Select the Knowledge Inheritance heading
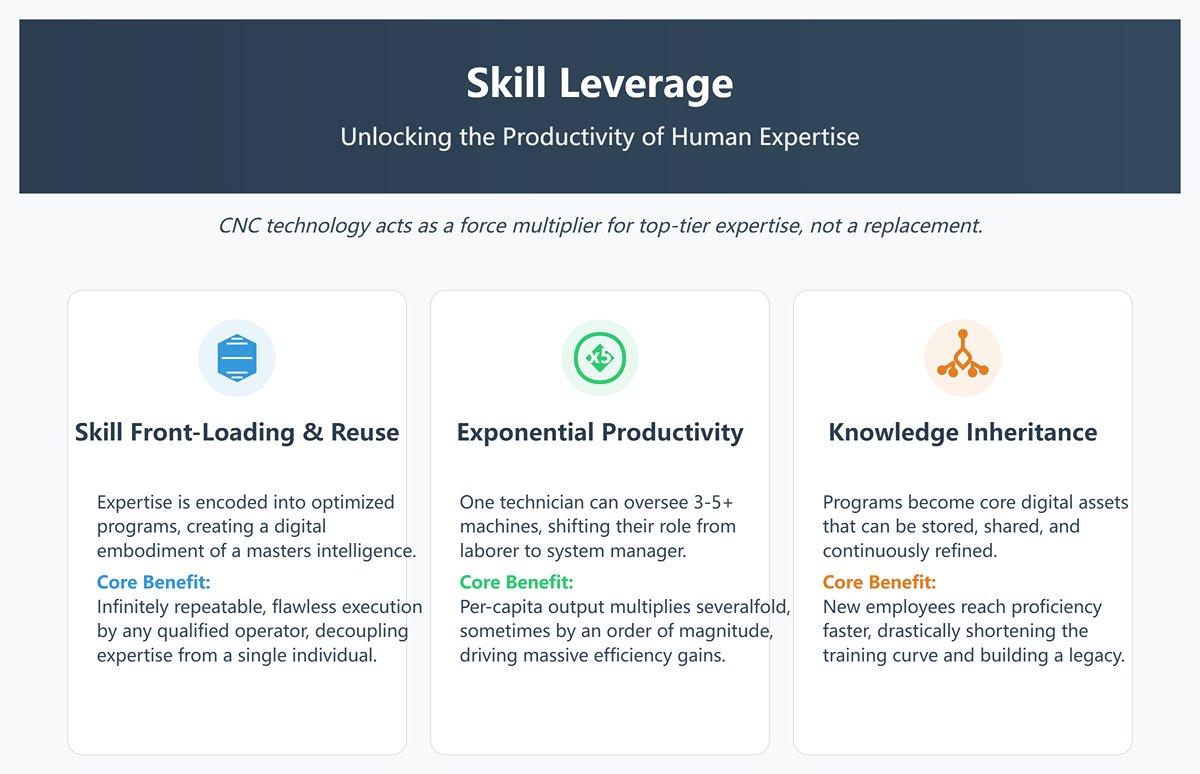 coord(962,433)
